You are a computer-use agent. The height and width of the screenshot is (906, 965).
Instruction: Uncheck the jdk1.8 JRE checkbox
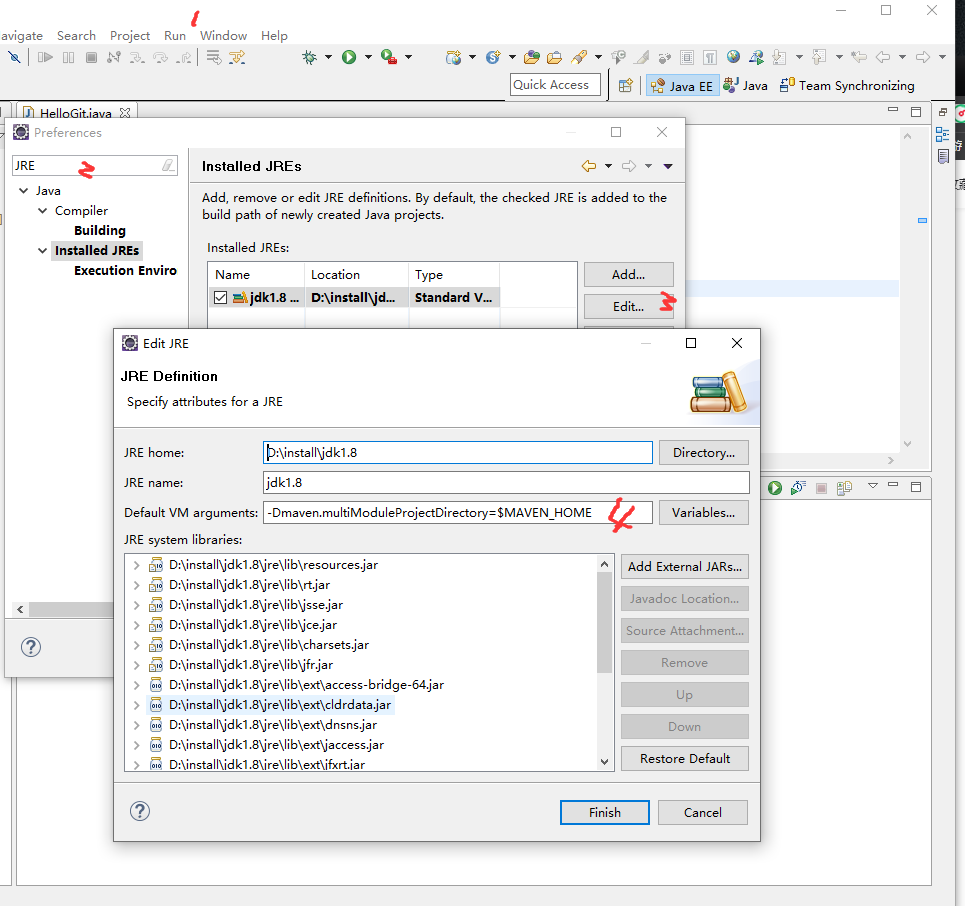tap(220, 298)
